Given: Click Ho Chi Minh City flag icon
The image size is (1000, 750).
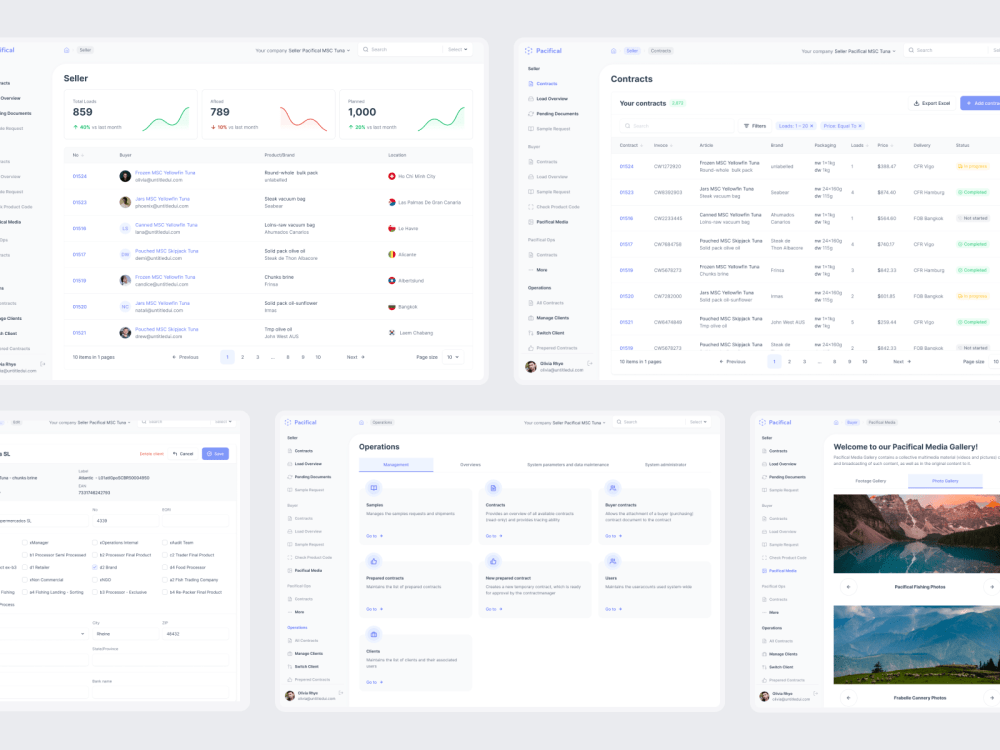Looking at the screenshot, I should (392, 176).
